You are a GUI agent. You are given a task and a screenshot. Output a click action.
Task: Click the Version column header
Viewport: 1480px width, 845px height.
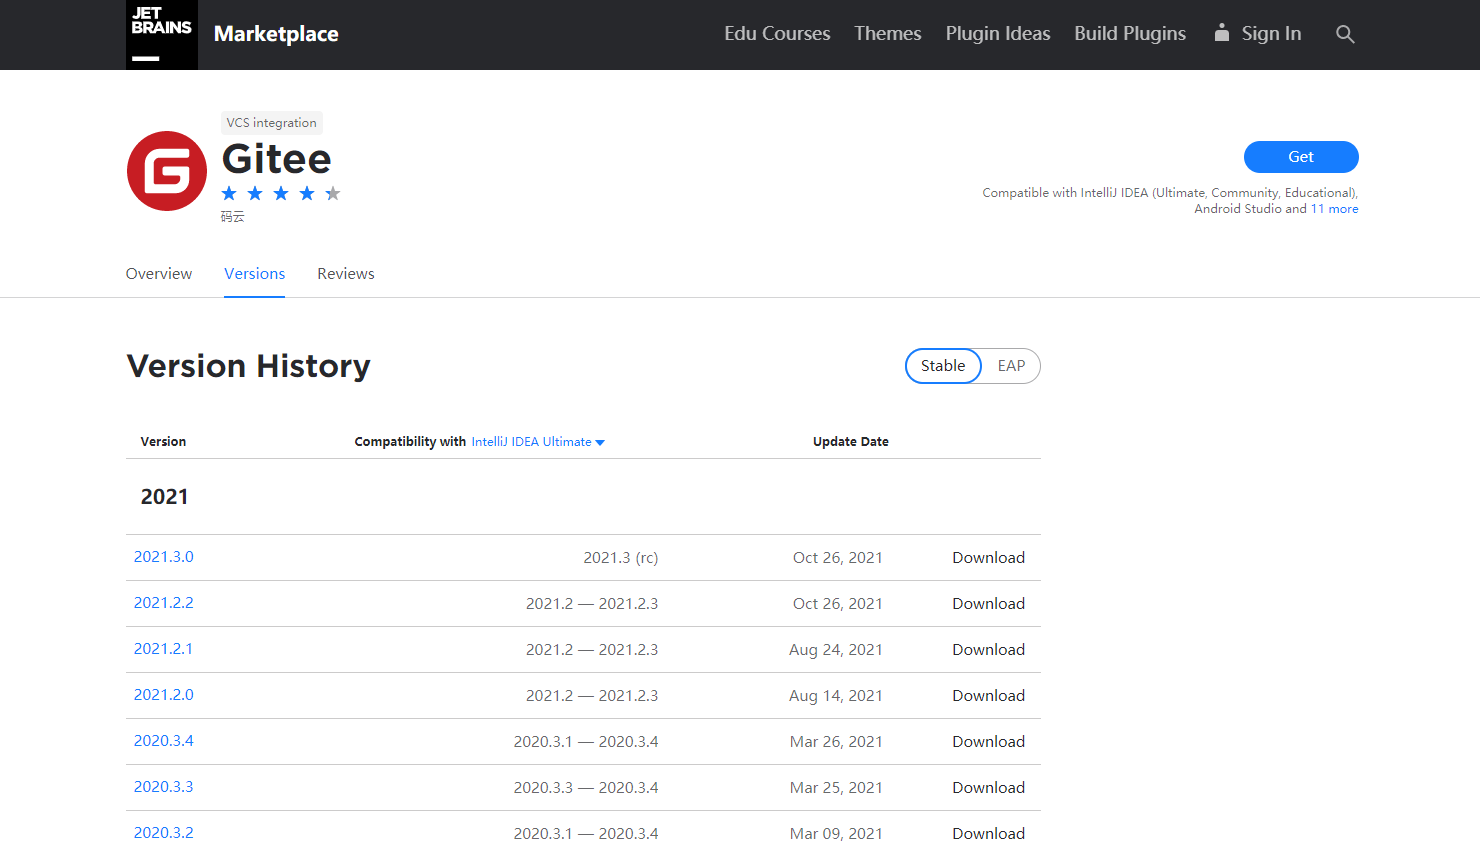(163, 442)
